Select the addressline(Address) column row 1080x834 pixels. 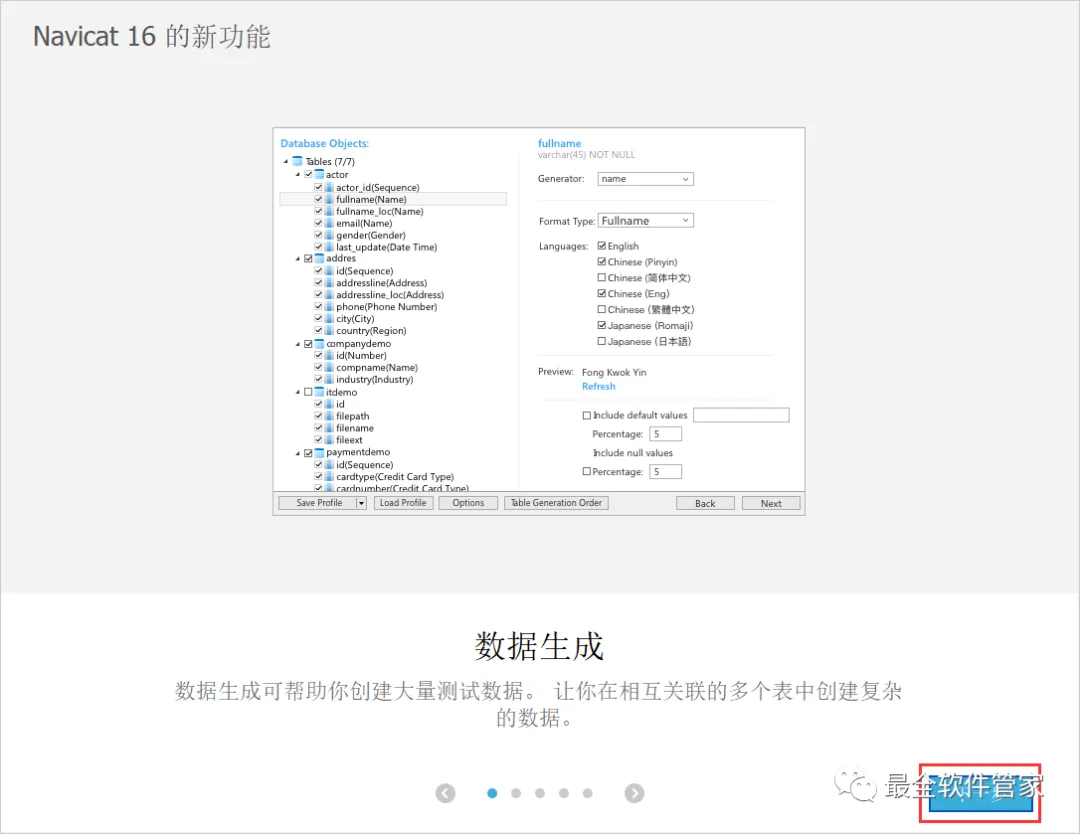(382, 283)
